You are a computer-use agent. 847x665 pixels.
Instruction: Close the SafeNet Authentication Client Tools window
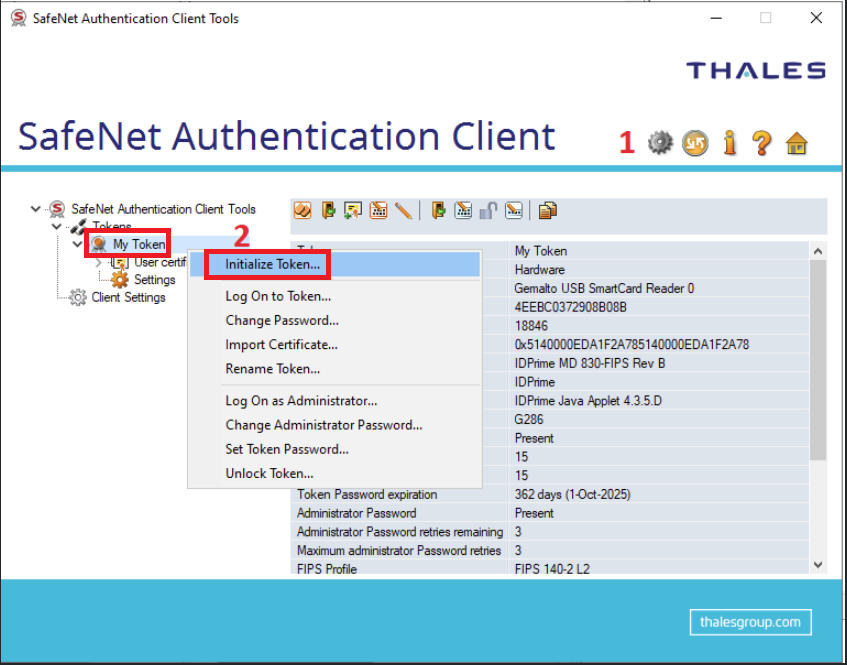tap(816, 18)
